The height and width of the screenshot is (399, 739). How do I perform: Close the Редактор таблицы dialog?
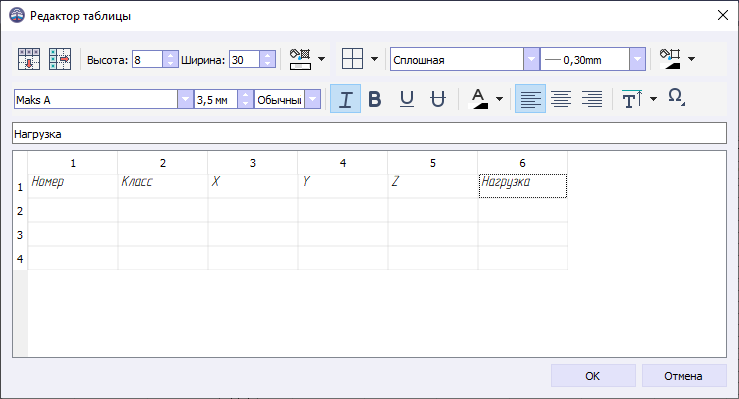tap(723, 16)
